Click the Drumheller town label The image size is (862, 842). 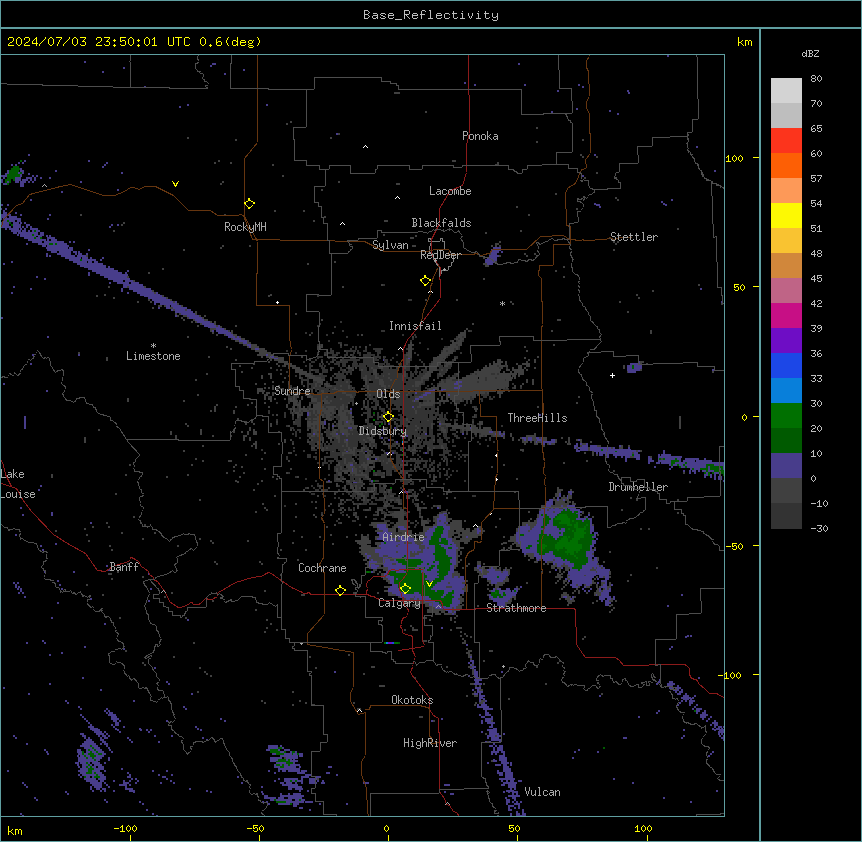tap(638, 487)
